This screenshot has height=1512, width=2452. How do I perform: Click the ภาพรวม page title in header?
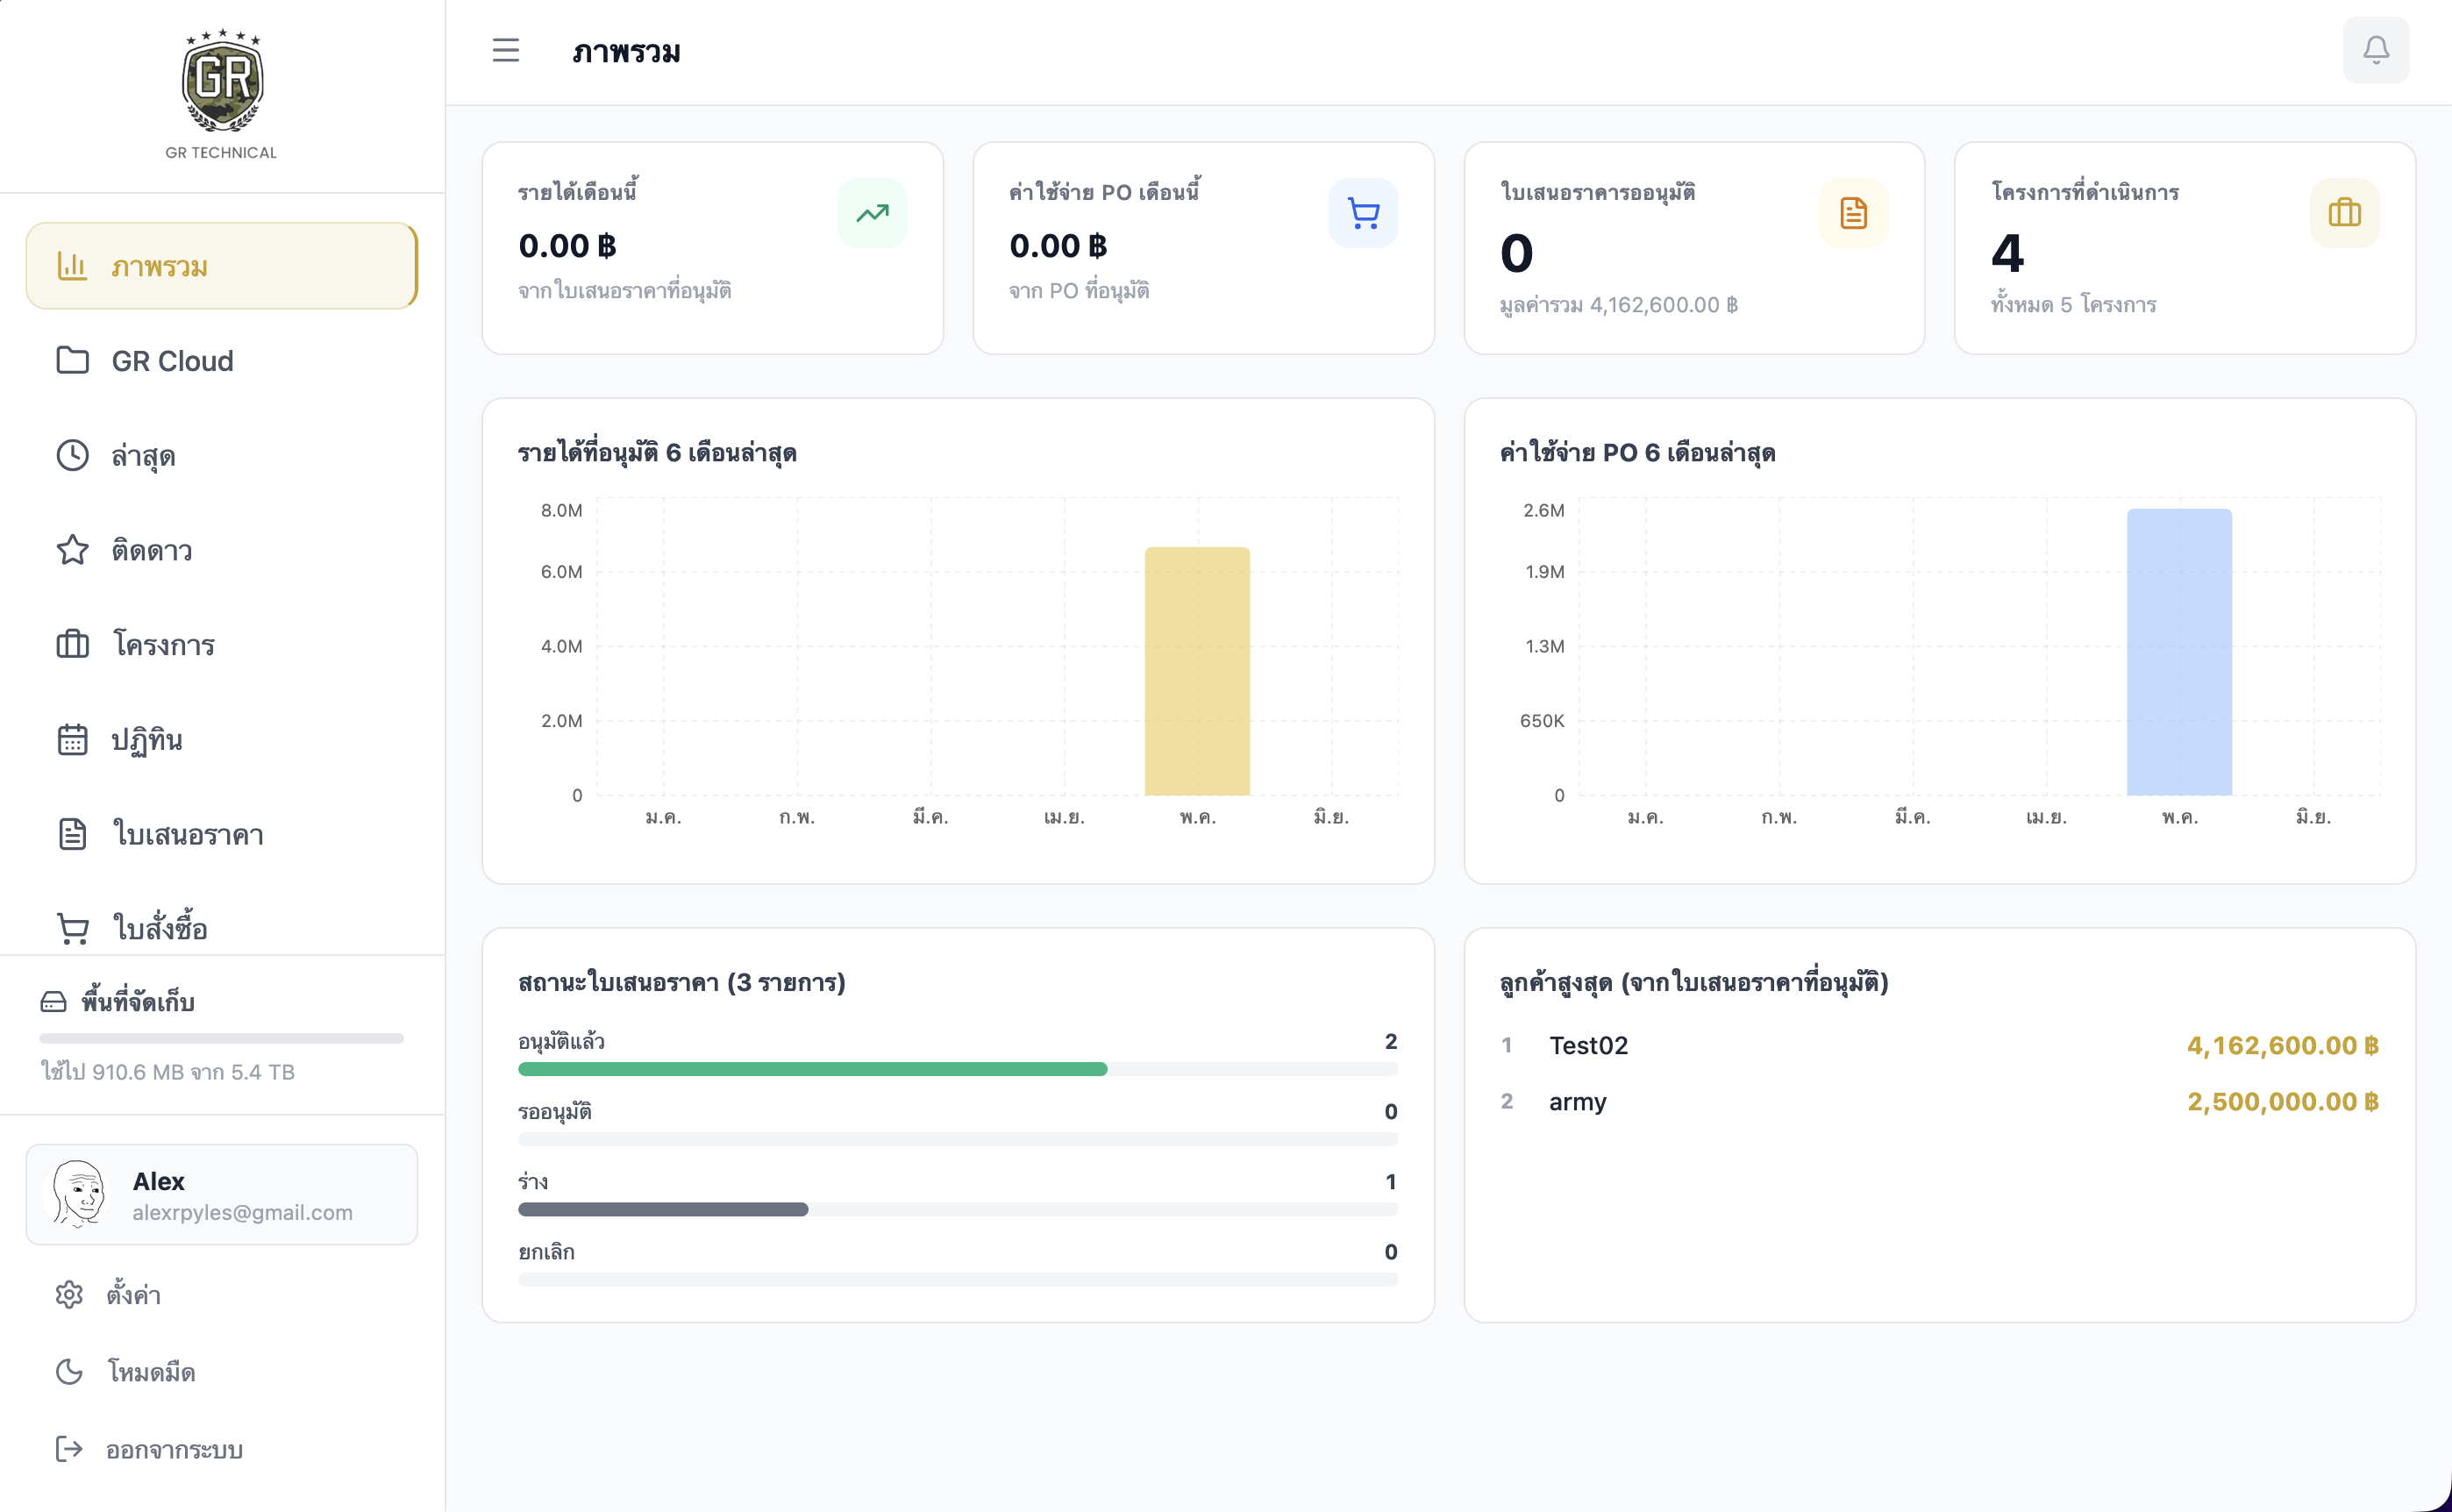tap(626, 51)
